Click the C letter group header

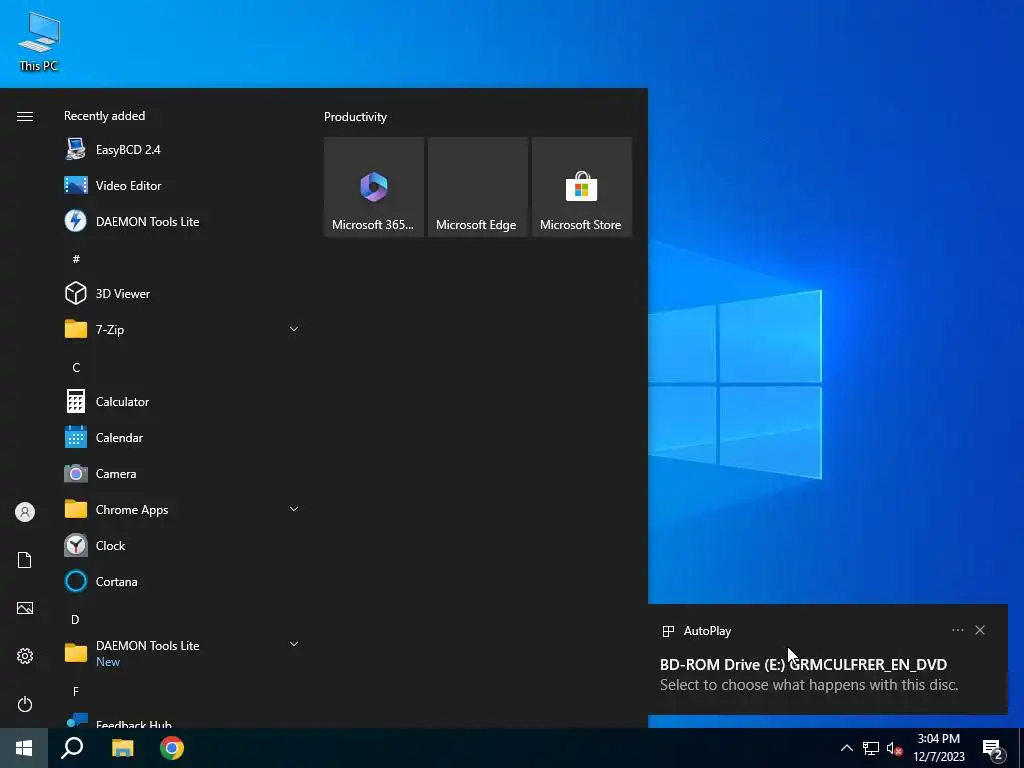pyautogui.click(x=76, y=368)
